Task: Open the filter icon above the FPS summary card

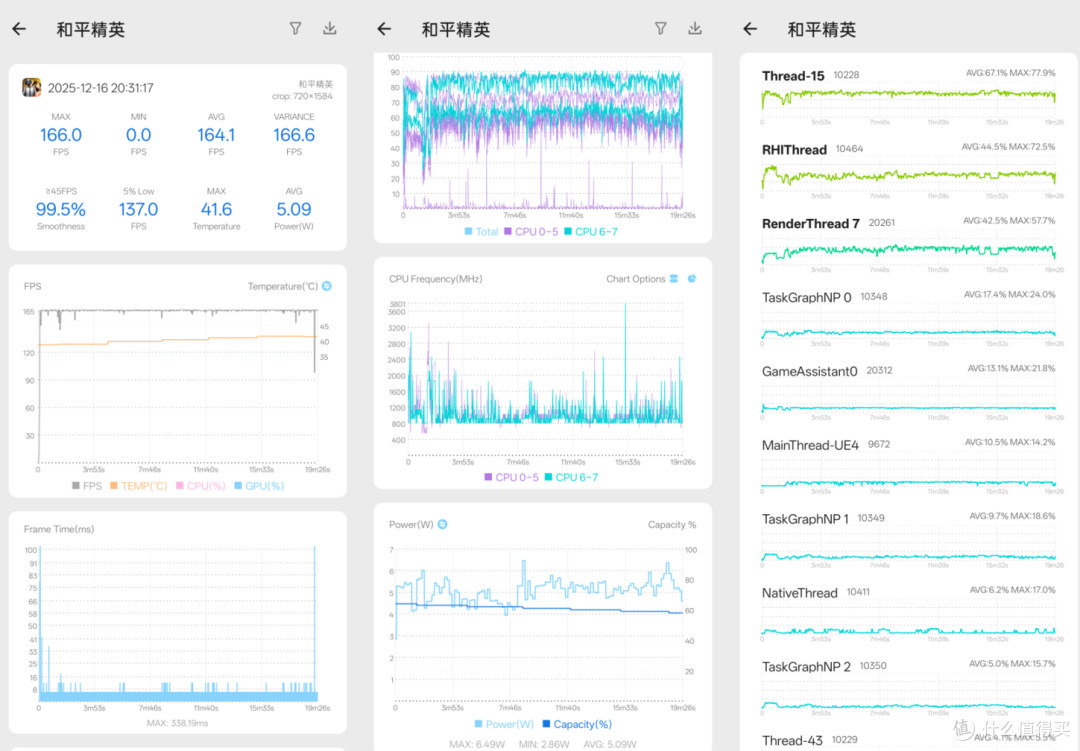Action: (x=295, y=28)
